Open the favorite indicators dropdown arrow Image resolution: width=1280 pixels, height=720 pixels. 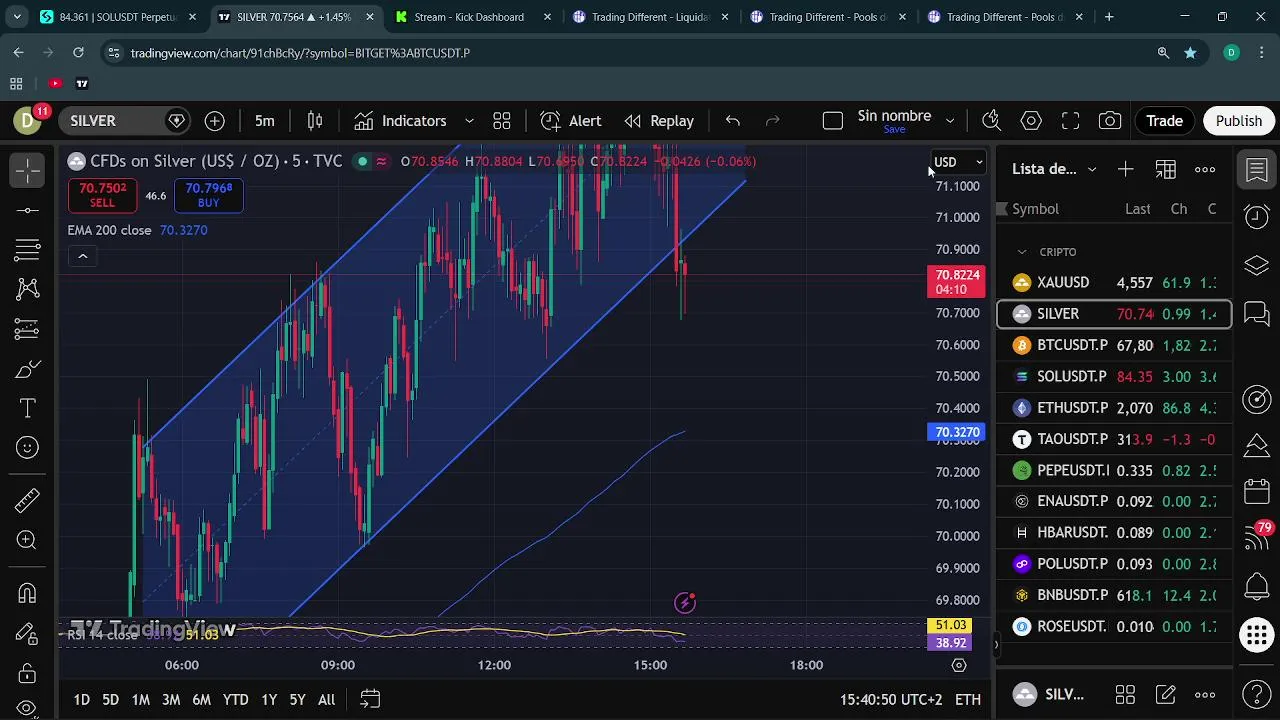click(x=469, y=121)
